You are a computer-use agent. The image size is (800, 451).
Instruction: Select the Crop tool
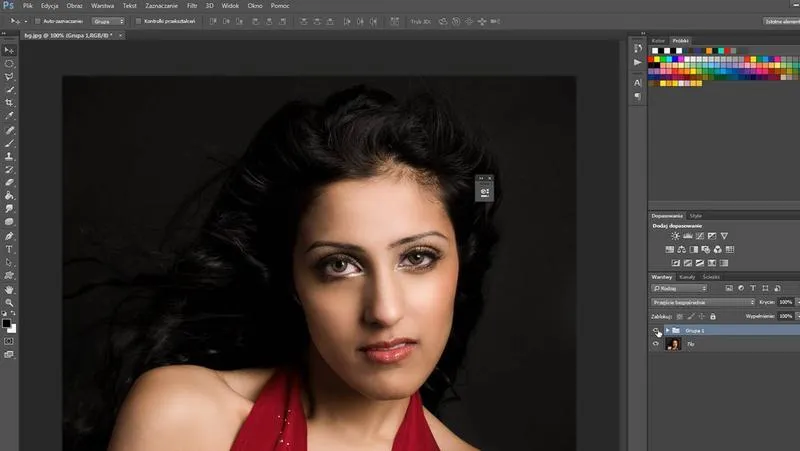click(10, 103)
